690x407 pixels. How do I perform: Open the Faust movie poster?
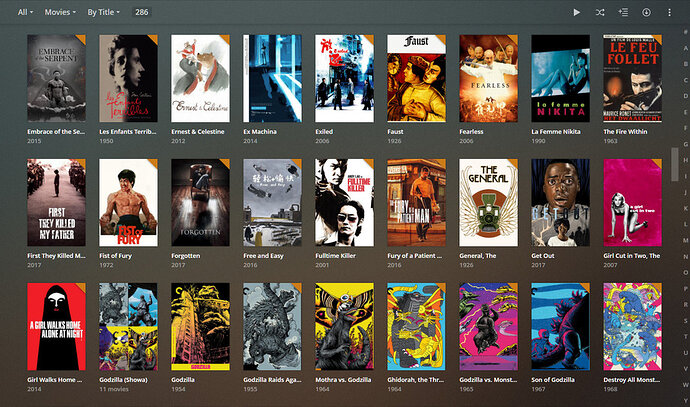tap(416, 78)
